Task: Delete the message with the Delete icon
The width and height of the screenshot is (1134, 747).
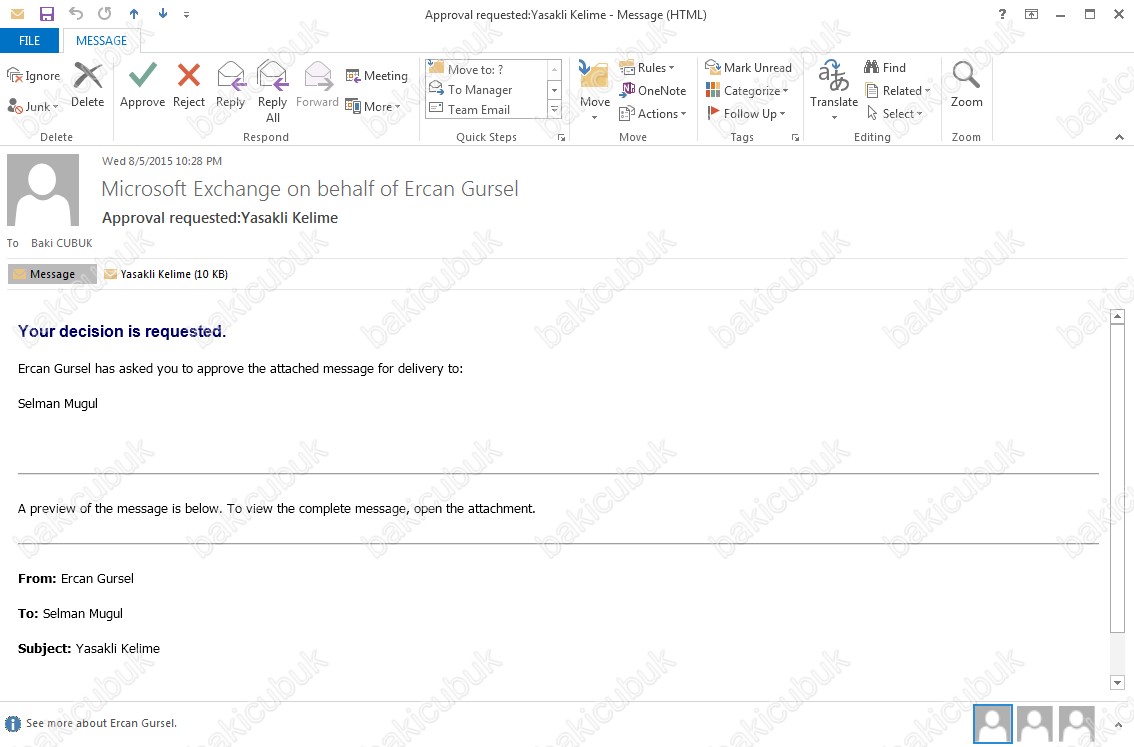Action: [x=88, y=76]
